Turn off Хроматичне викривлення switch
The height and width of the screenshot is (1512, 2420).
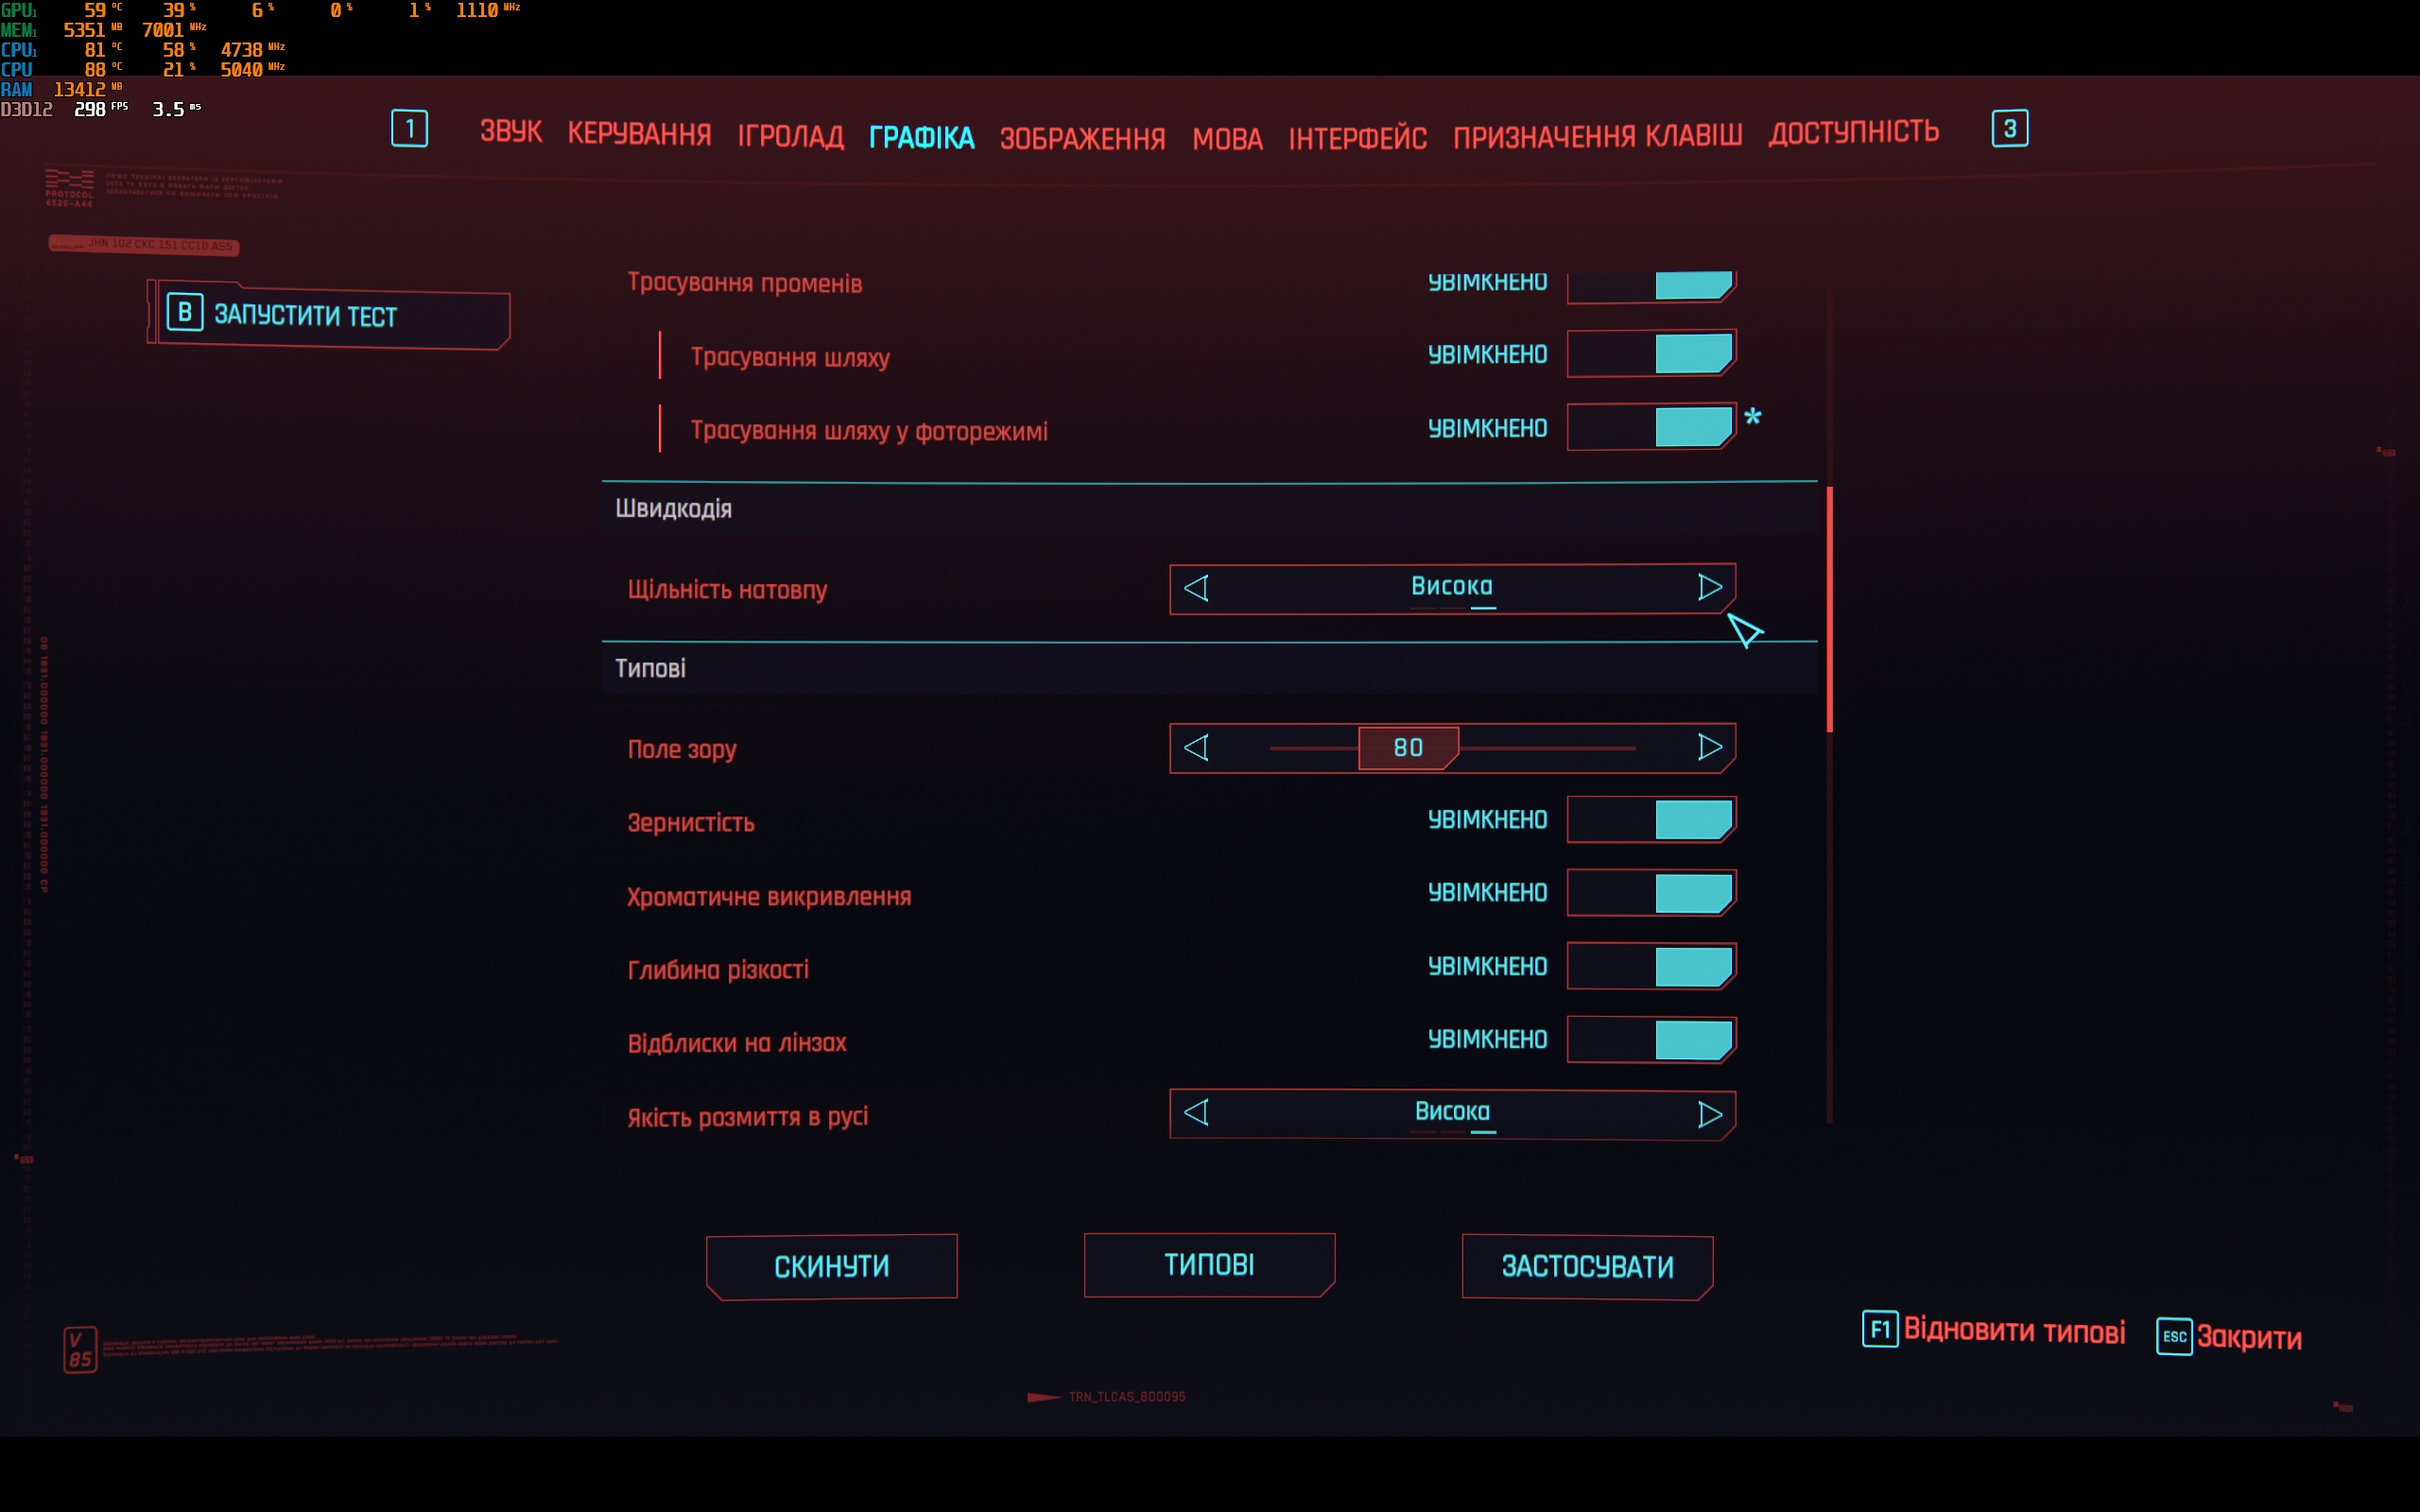(x=1651, y=893)
